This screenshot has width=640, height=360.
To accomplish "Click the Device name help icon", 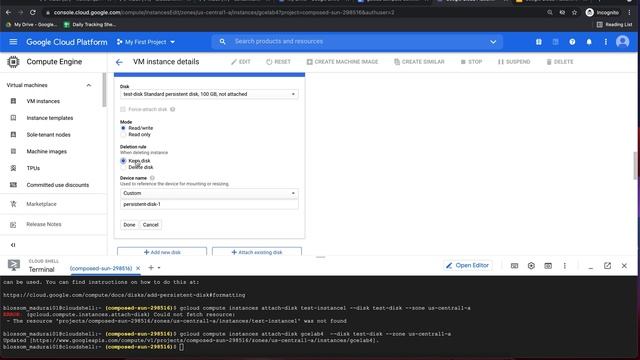I will click(152, 178).
